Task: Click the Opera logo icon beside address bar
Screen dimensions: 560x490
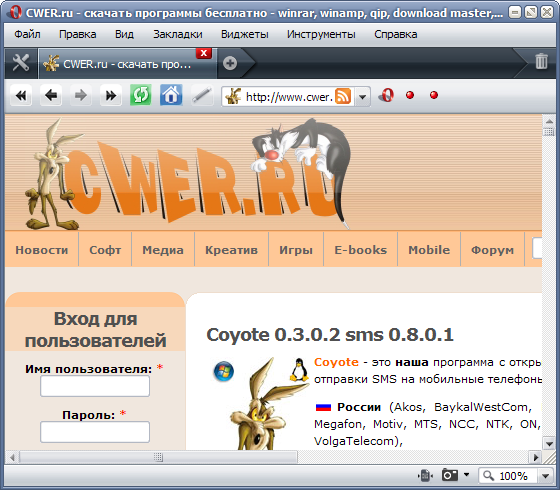Action: (x=387, y=95)
